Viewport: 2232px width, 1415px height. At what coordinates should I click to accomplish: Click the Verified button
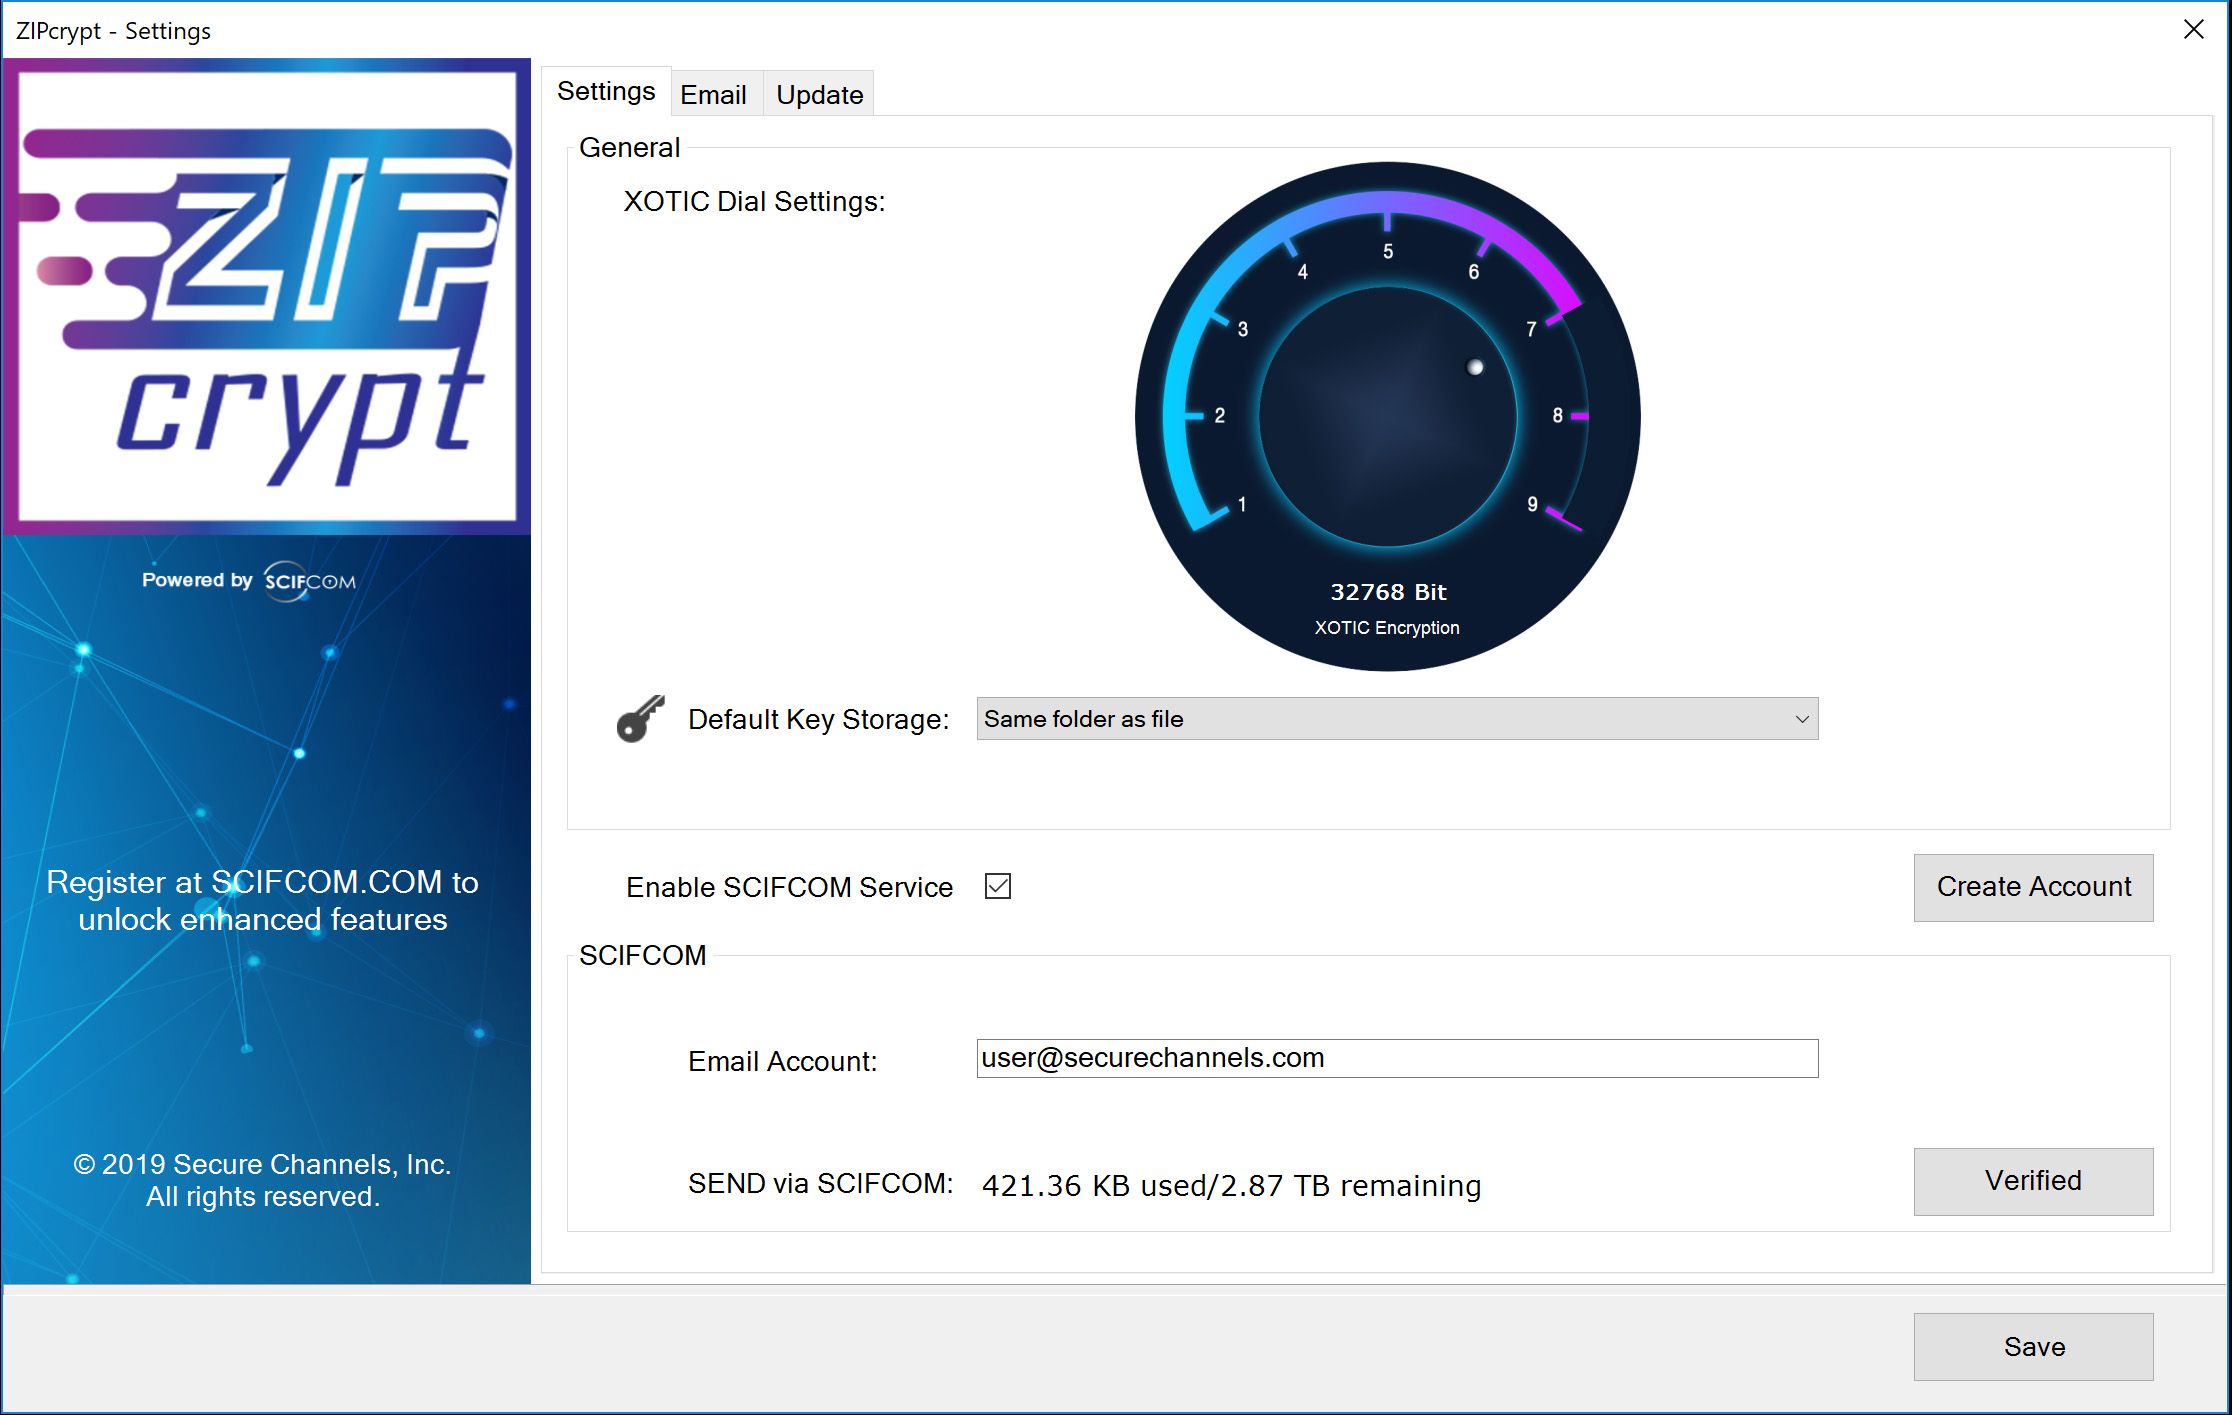pyautogui.click(x=2033, y=1181)
